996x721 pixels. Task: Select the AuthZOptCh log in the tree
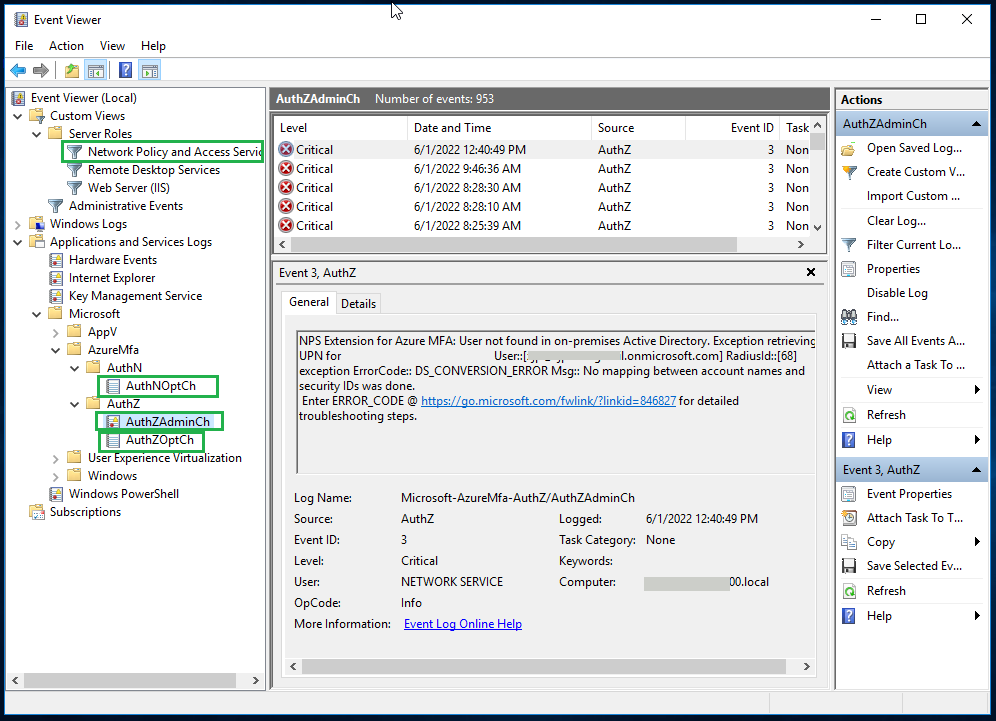pos(159,440)
